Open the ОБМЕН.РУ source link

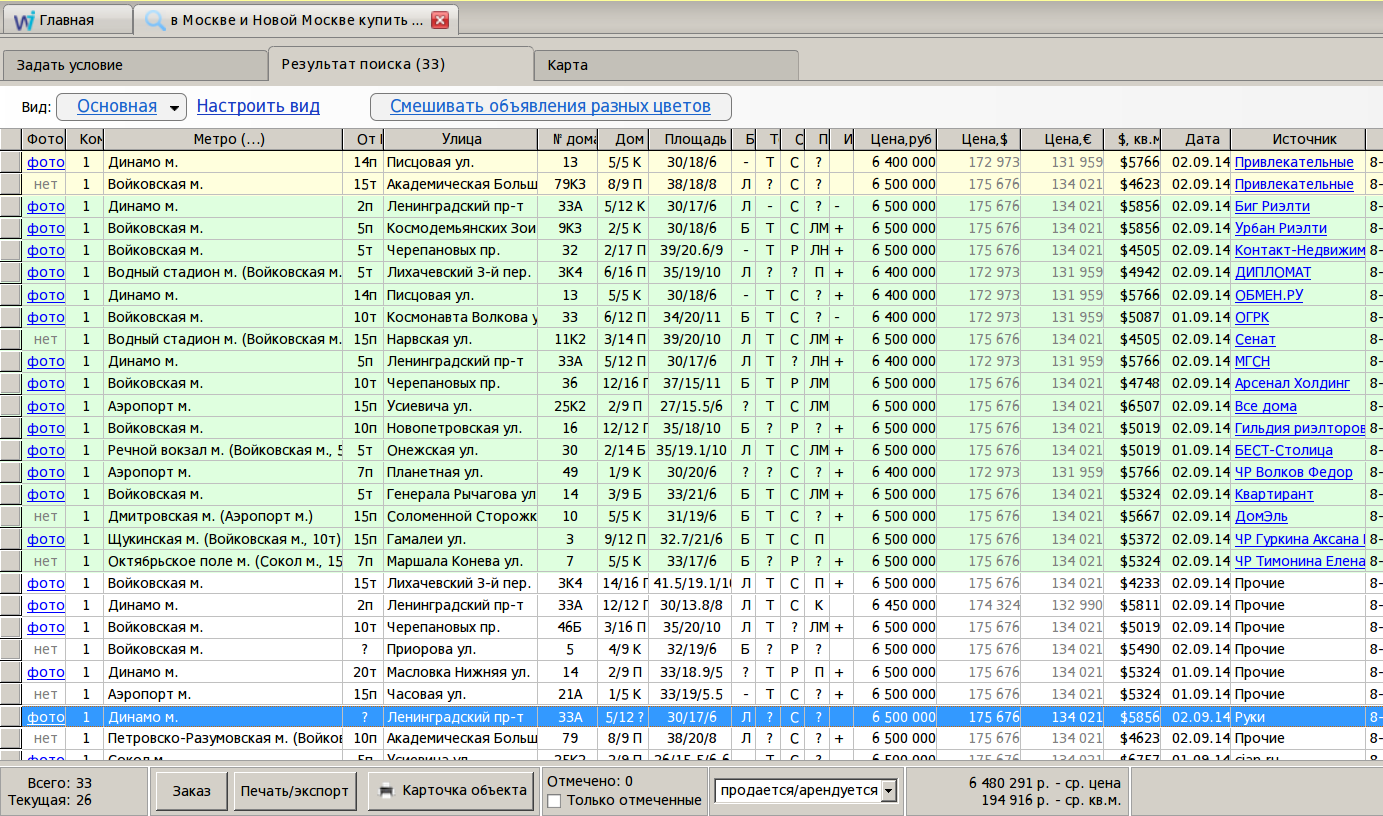(x=1269, y=295)
